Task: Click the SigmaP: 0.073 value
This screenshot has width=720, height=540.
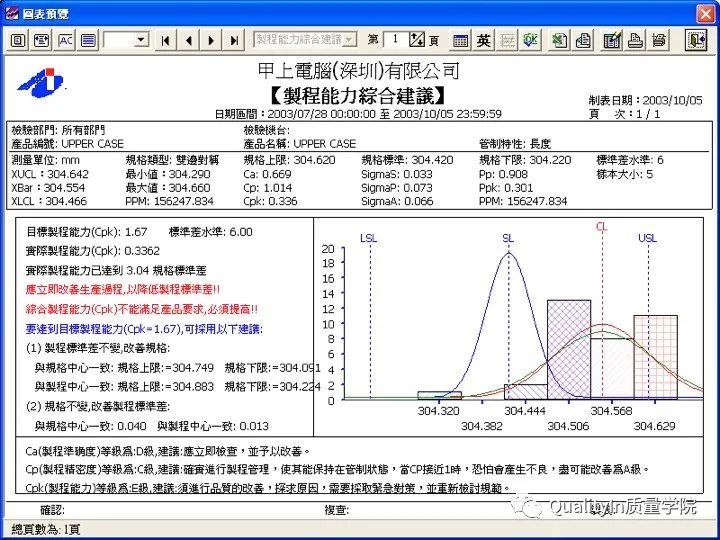Action: point(397,188)
